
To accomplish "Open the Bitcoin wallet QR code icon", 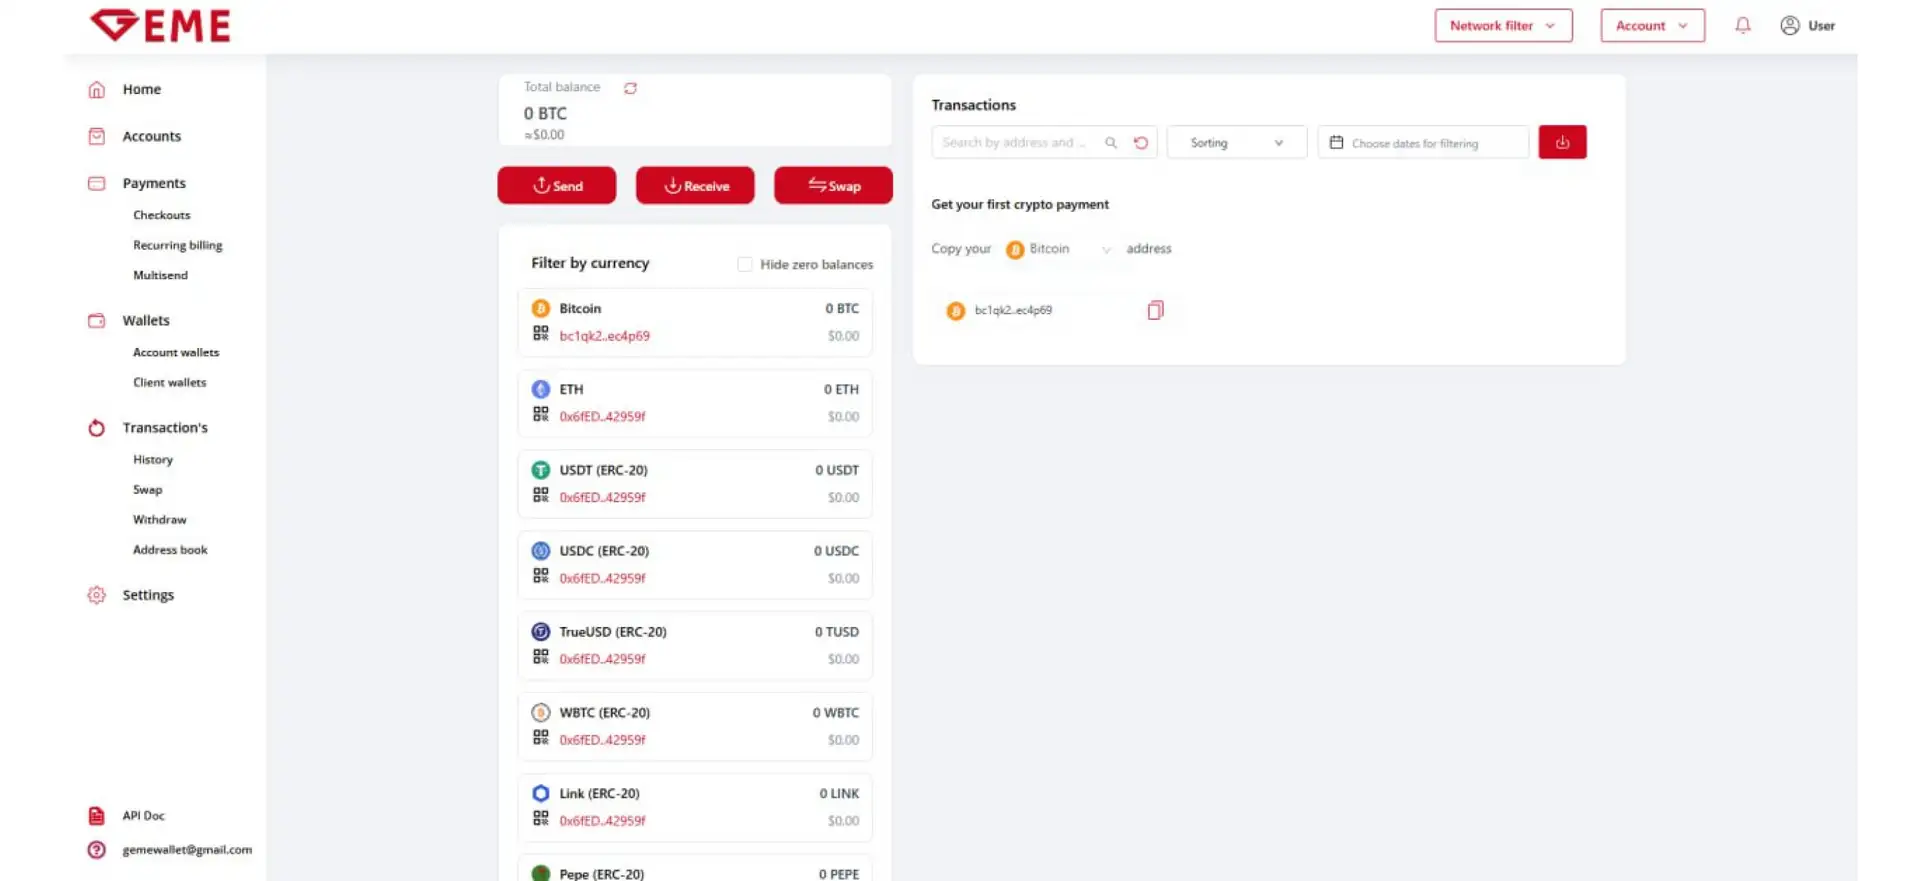I will pyautogui.click(x=541, y=334).
